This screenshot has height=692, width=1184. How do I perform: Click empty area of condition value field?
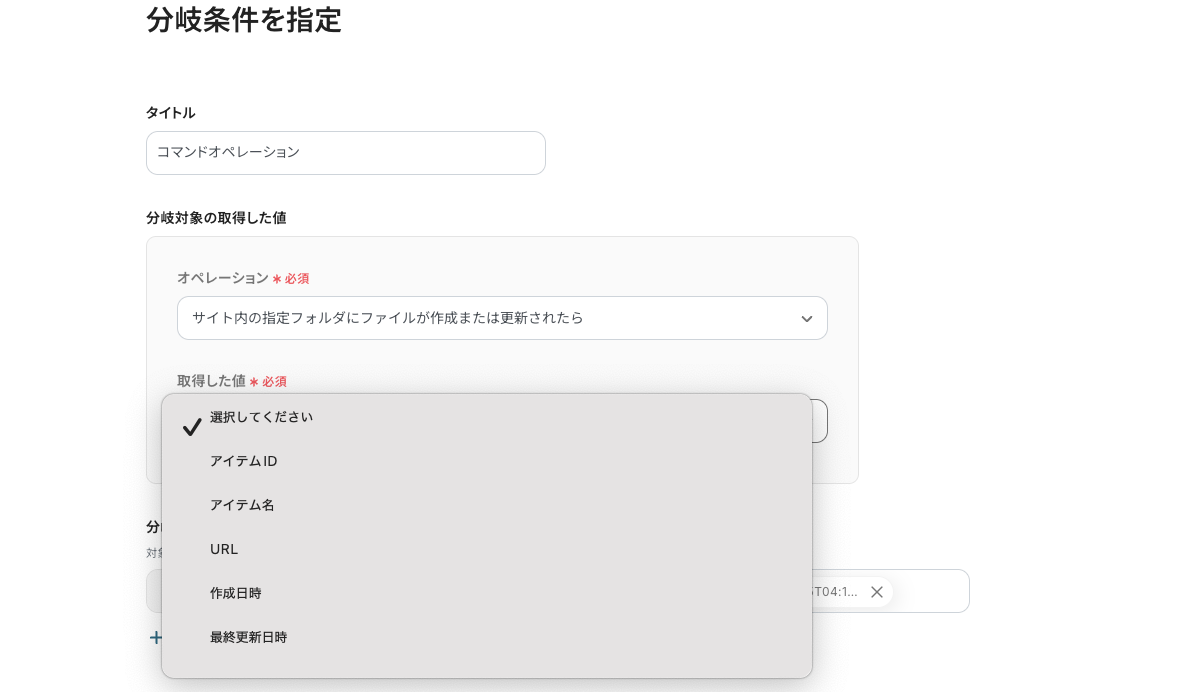(932, 591)
